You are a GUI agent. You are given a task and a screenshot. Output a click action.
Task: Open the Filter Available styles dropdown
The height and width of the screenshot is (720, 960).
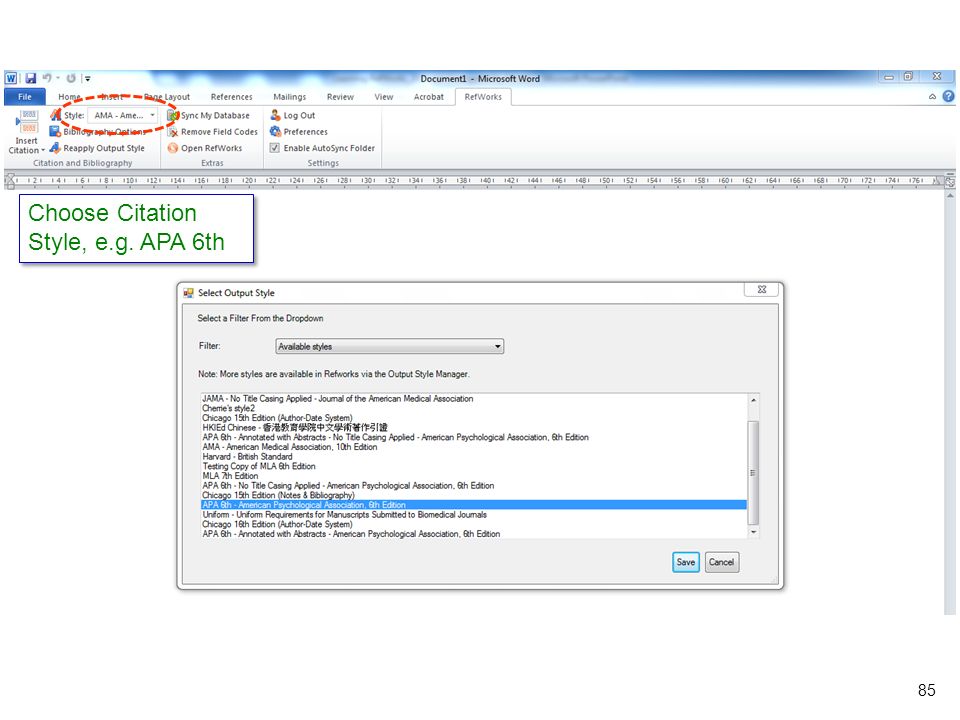(x=389, y=347)
